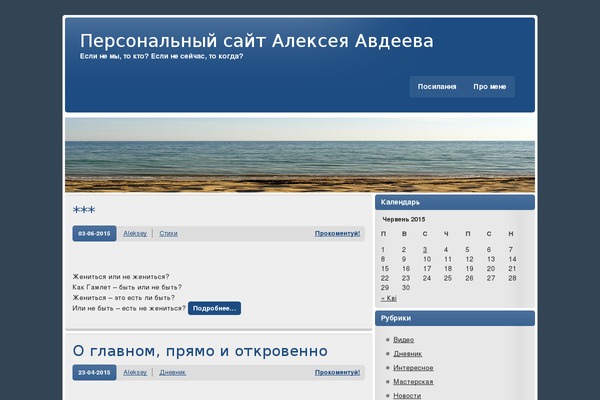
Task: Click the poem line Жениться или не жениться?
Action: tap(121, 276)
